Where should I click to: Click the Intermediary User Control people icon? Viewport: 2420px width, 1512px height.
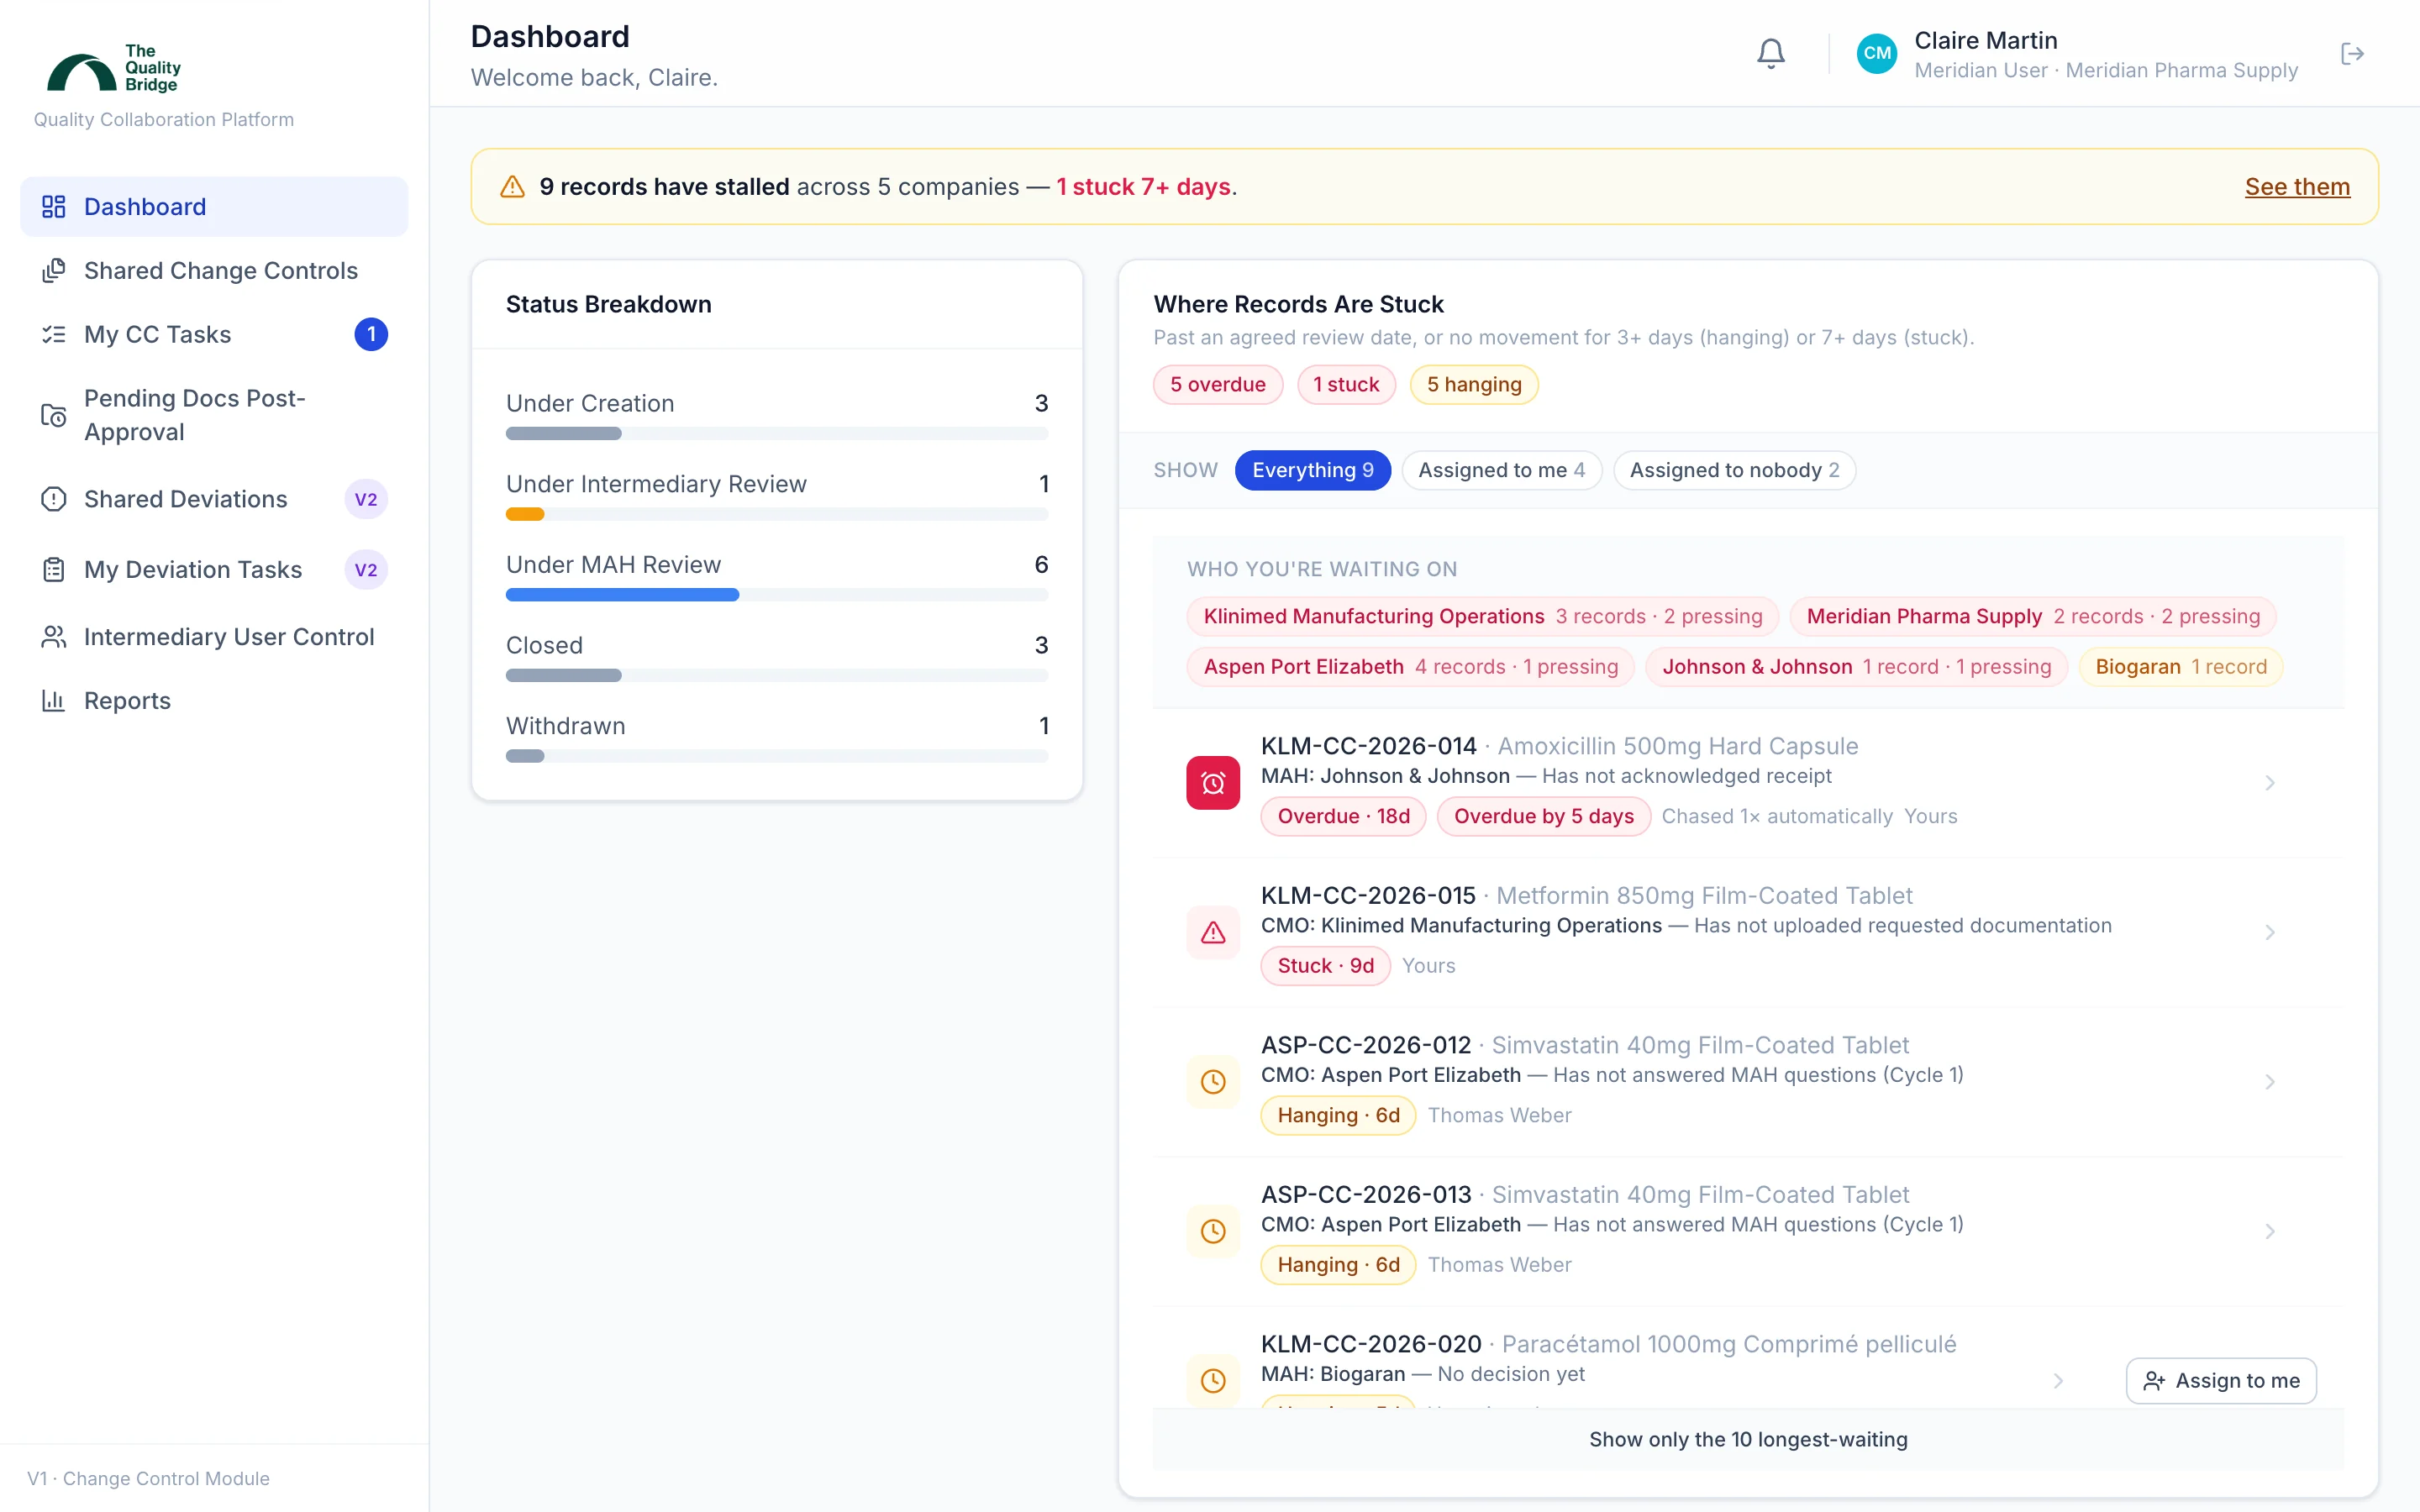click(54, 637)
